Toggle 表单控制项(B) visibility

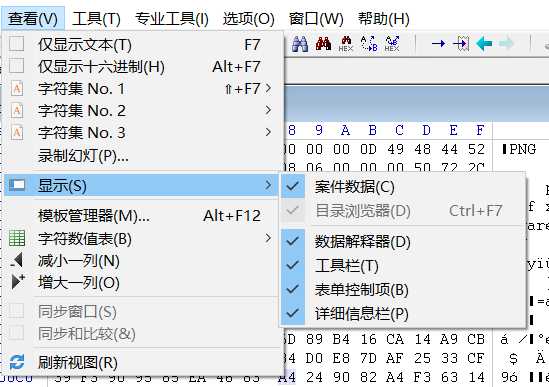pos(403,290)
